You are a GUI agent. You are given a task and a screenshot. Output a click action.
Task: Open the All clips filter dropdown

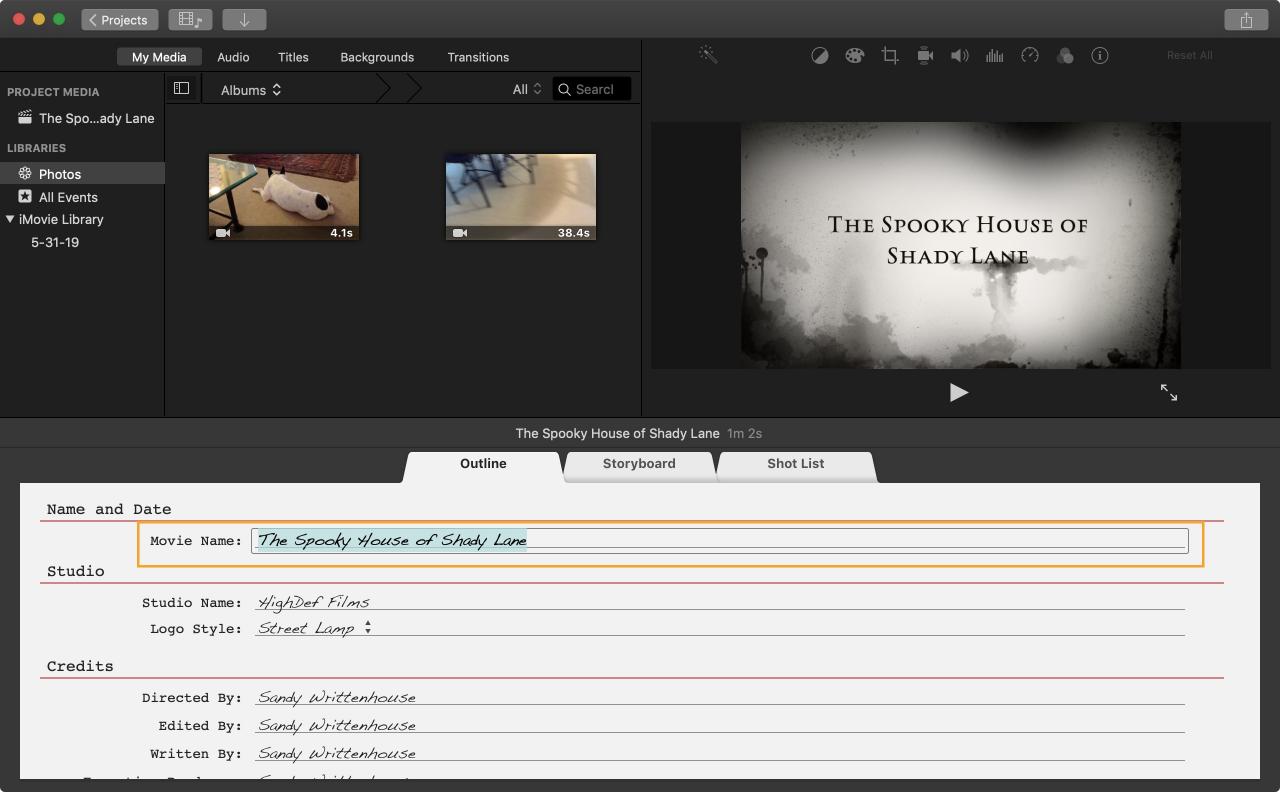tap(527, 90)
